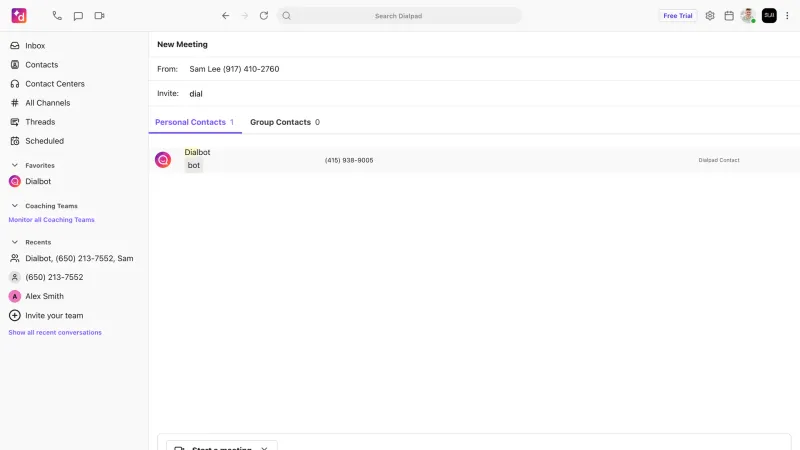Start video meeting from top camera icon
This screenshot has height=450, width=800.
99,16
